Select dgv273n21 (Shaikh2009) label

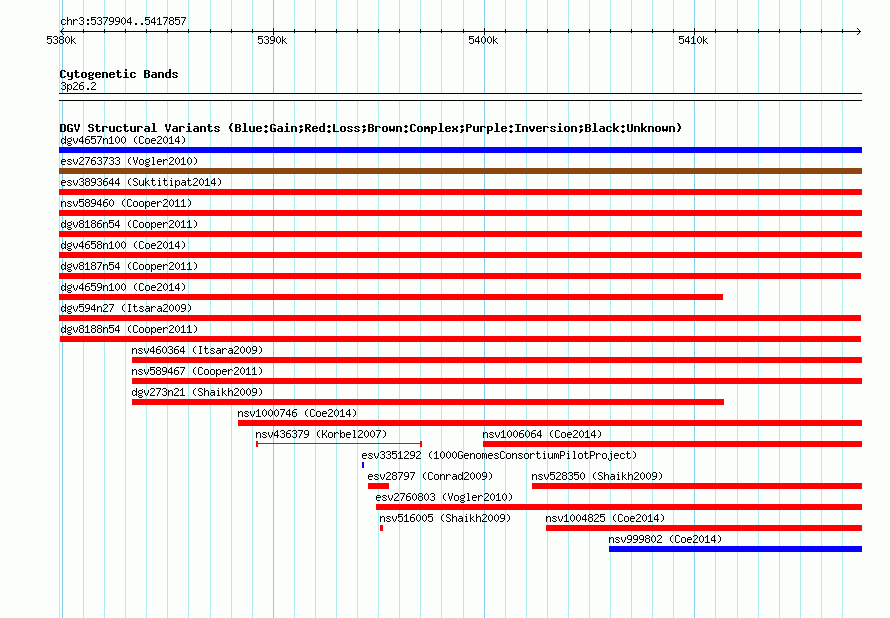(x=198, y=392)
